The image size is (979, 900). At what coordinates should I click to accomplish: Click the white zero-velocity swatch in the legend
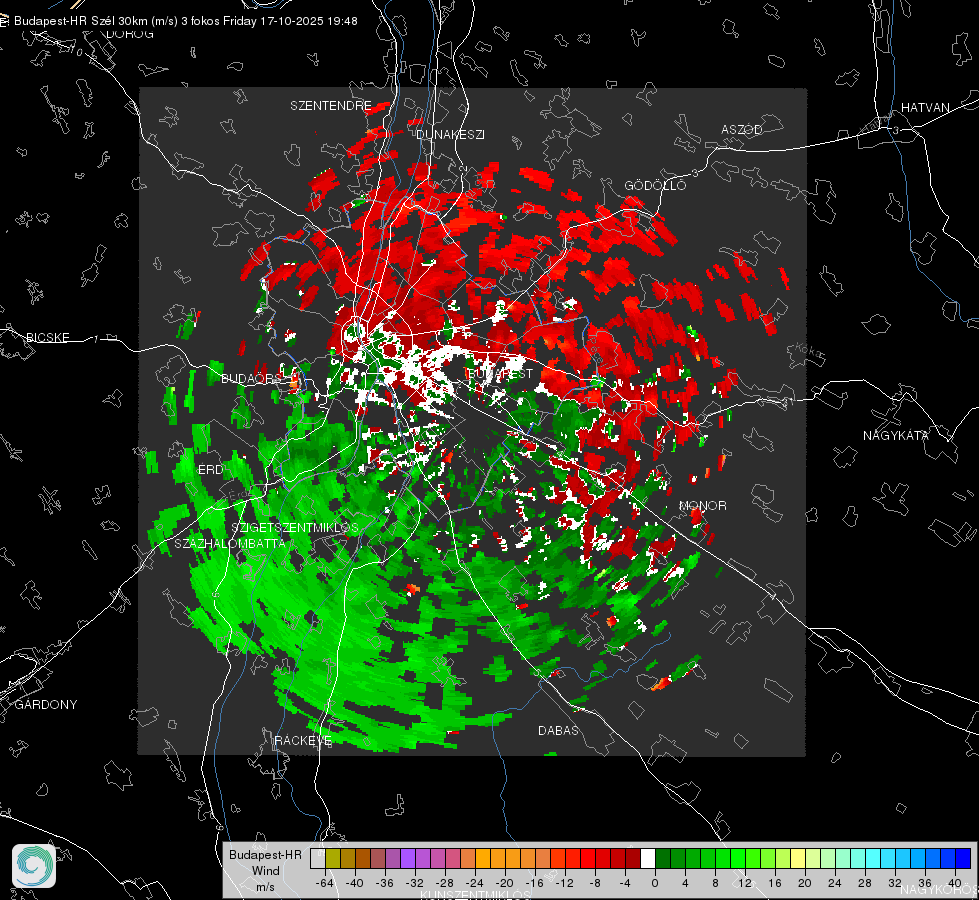click(648, 858)
